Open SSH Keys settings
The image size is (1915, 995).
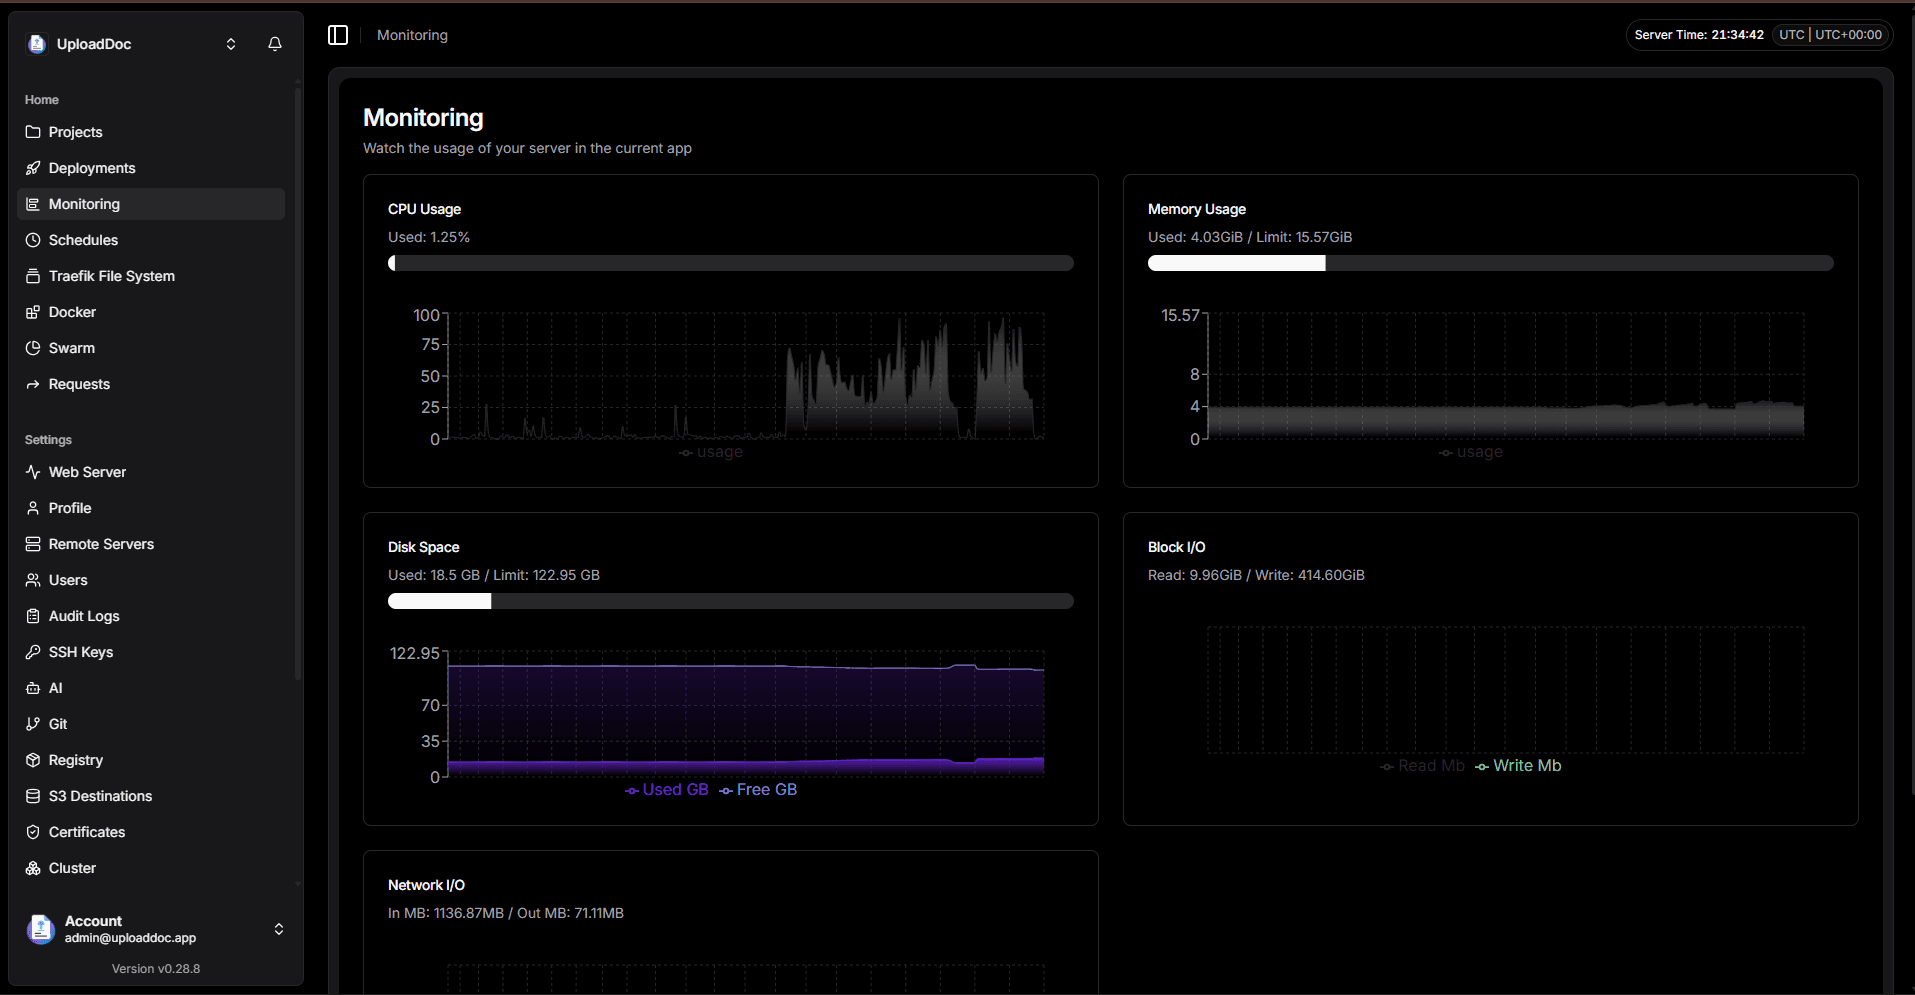151,652
